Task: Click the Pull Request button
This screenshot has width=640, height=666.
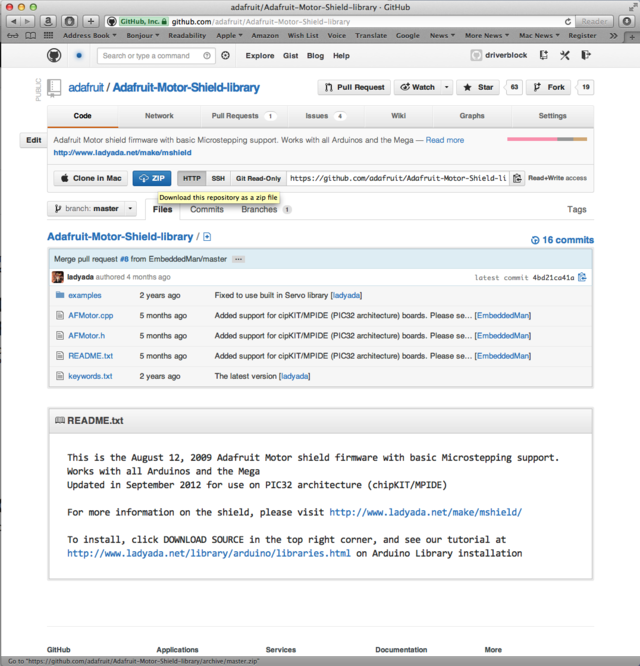Action: [x=354, y=87]
